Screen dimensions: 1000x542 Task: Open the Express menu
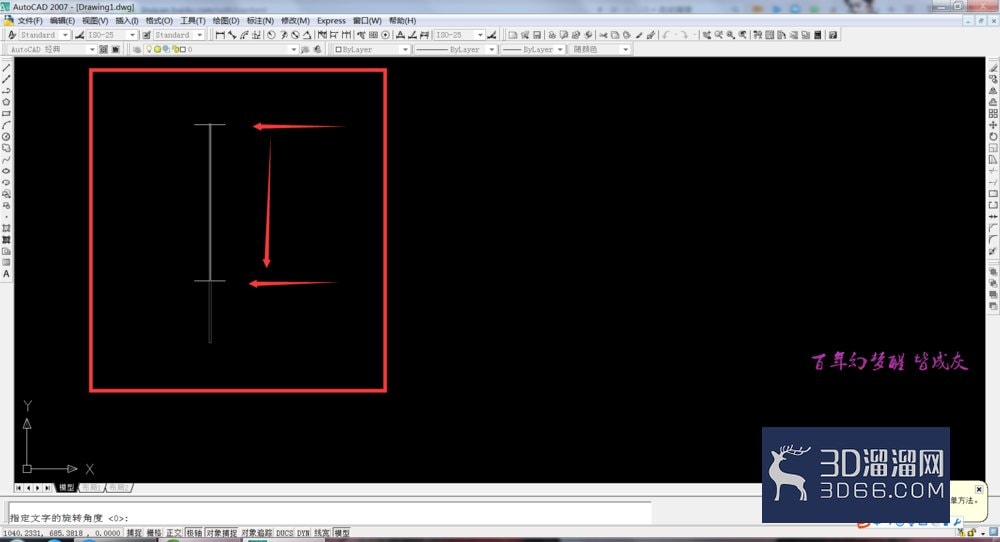(331, 20)
